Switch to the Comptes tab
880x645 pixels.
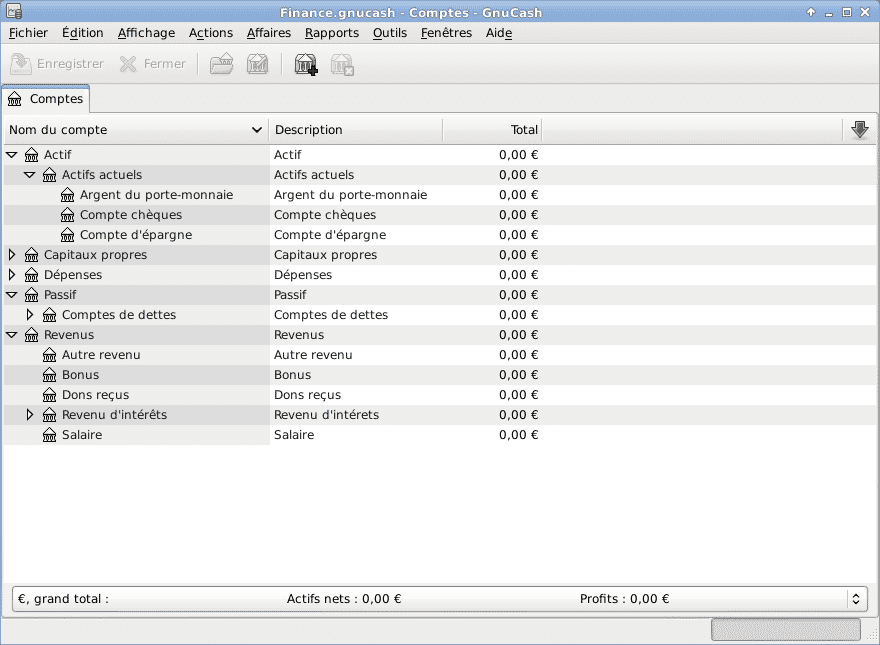pos(46,99)
